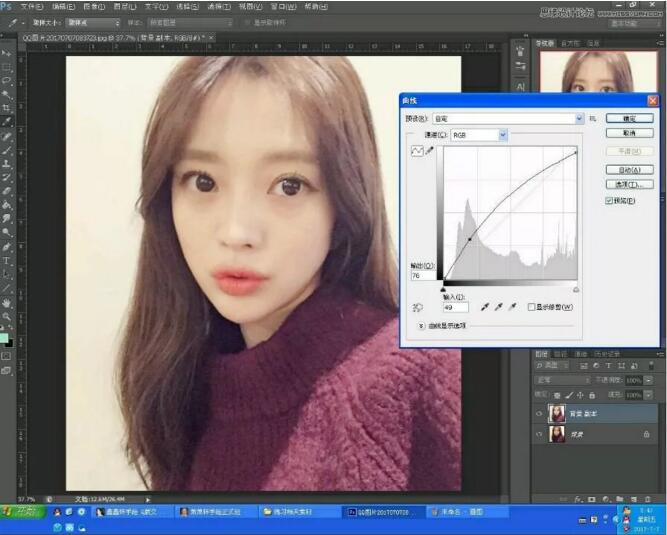Open the Preset dropdown in Curves
This screenshot has width=667, height=535.
pos(508,119)
